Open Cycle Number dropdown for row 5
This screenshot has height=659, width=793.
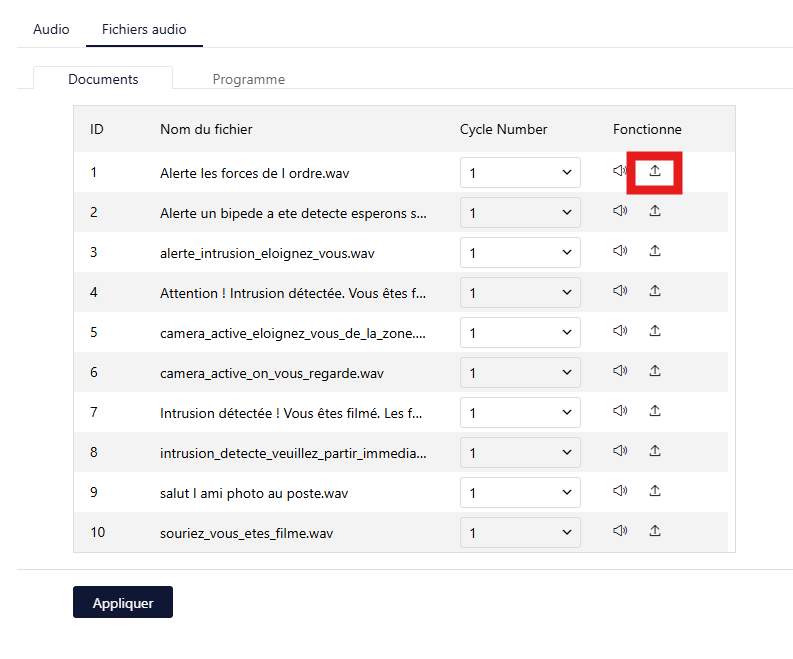520,332
